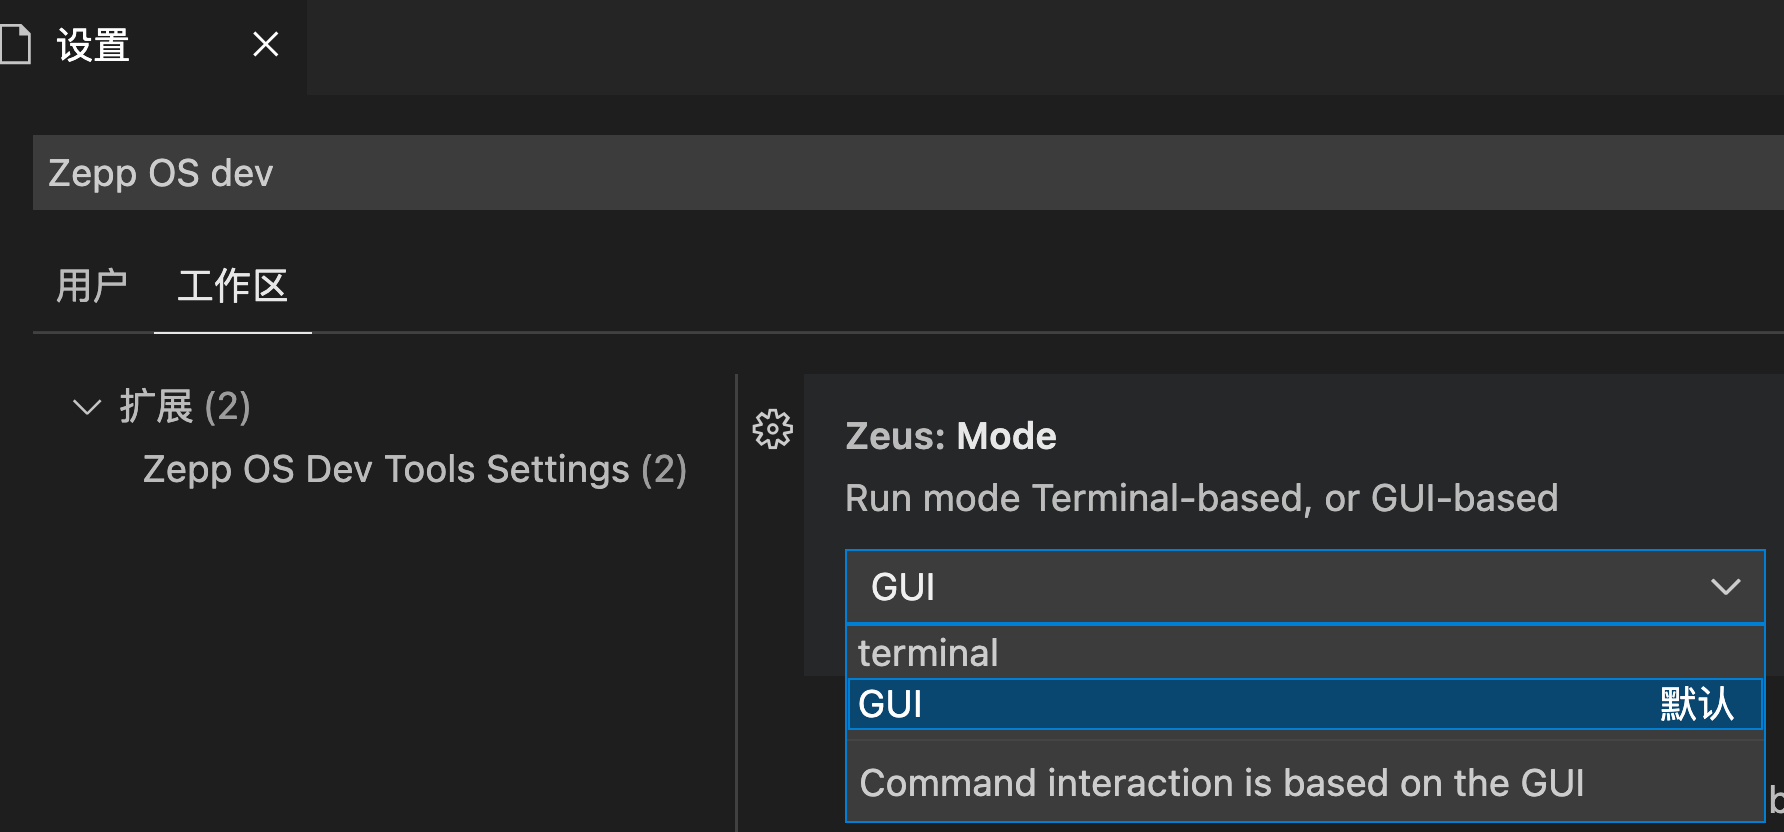1784x832 pixels.
Task: Activate the 设置 tab title
Action: (x=93, y=46)
